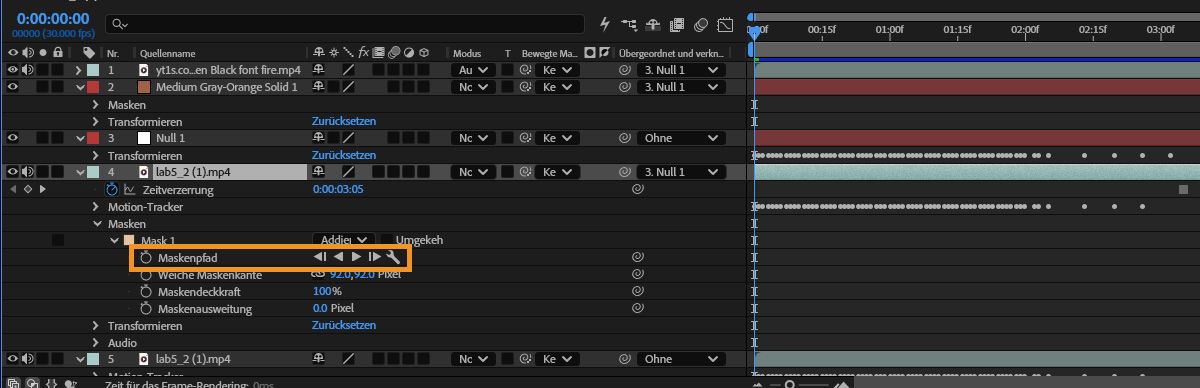Viewport: 1200px width, 388px height.
Task: Toggle keyframe diamond for Zeitverzerrung
Action: [x=27, y=189]
